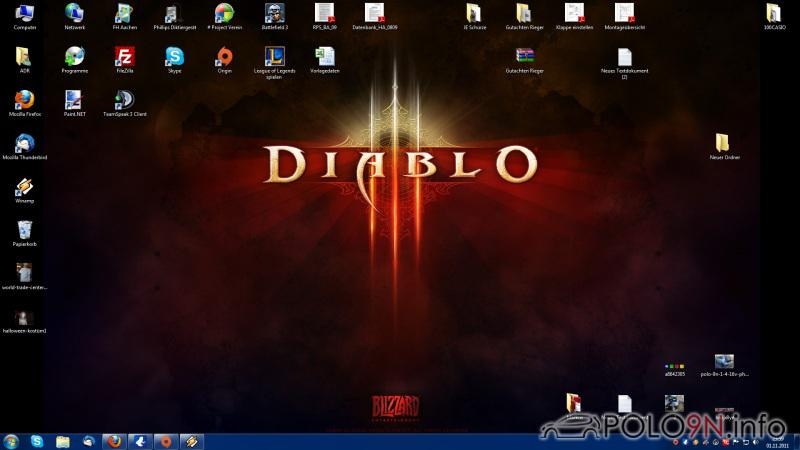Screen dimensions: 800x450
Task: Launch the Philips Diktiergerät shortcut
Action: pos(174,16)
